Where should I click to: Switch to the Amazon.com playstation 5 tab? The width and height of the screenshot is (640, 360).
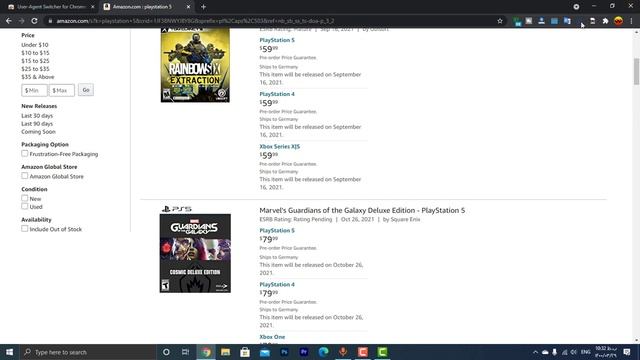click(147, 7)
